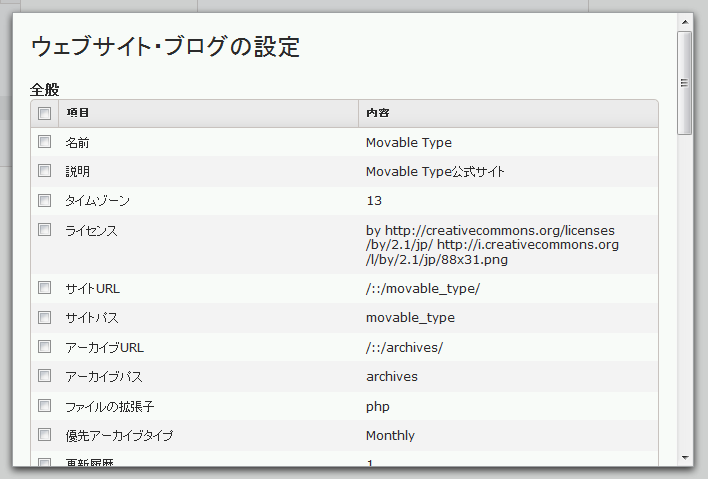
Task: Click the 説明 item label
Action: [x=78, y=172]
